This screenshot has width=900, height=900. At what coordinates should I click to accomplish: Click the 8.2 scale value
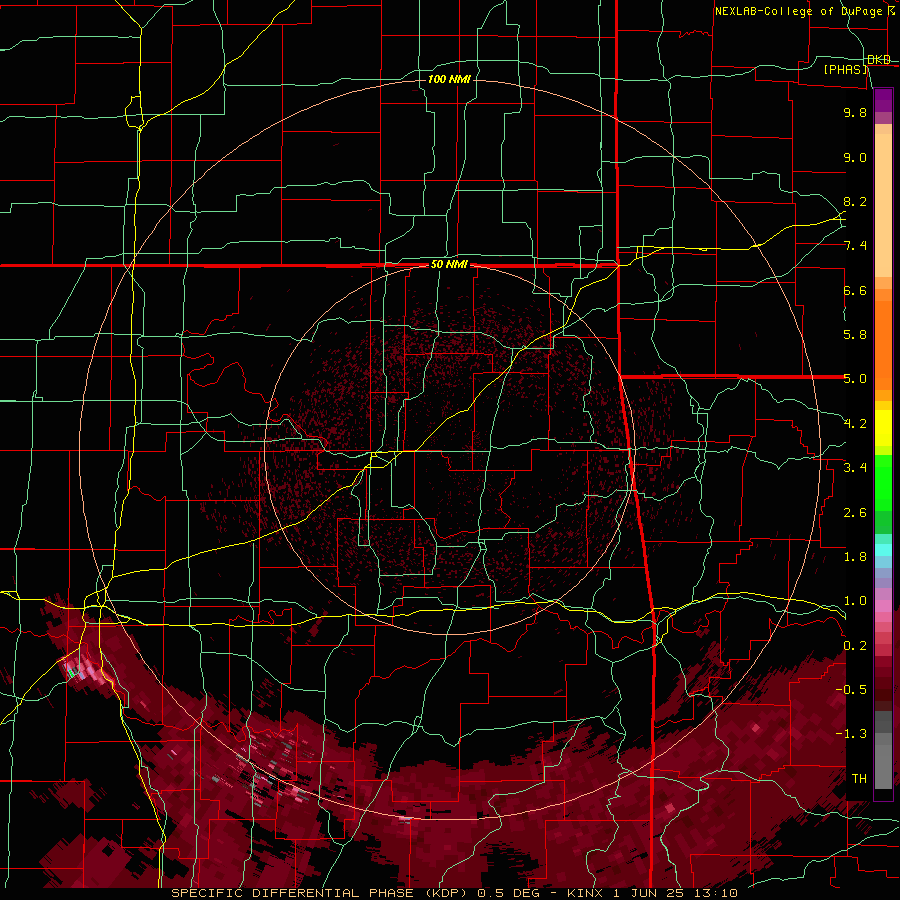click(x=855, y=201)
